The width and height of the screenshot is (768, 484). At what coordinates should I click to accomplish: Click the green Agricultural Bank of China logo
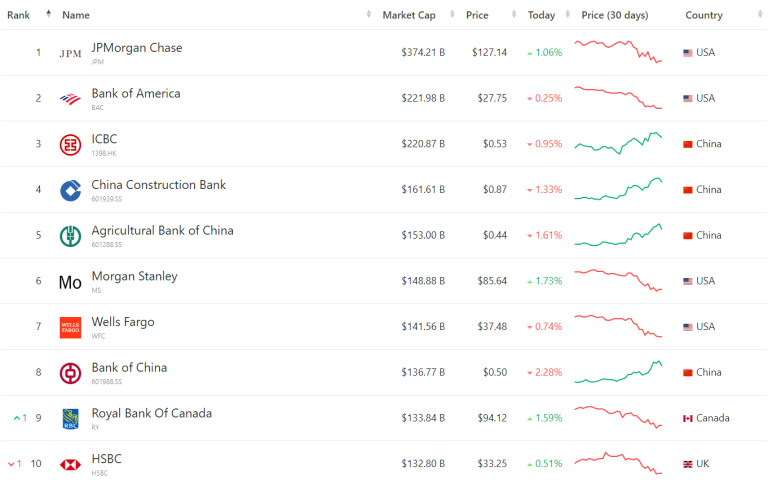pos(70,236)
